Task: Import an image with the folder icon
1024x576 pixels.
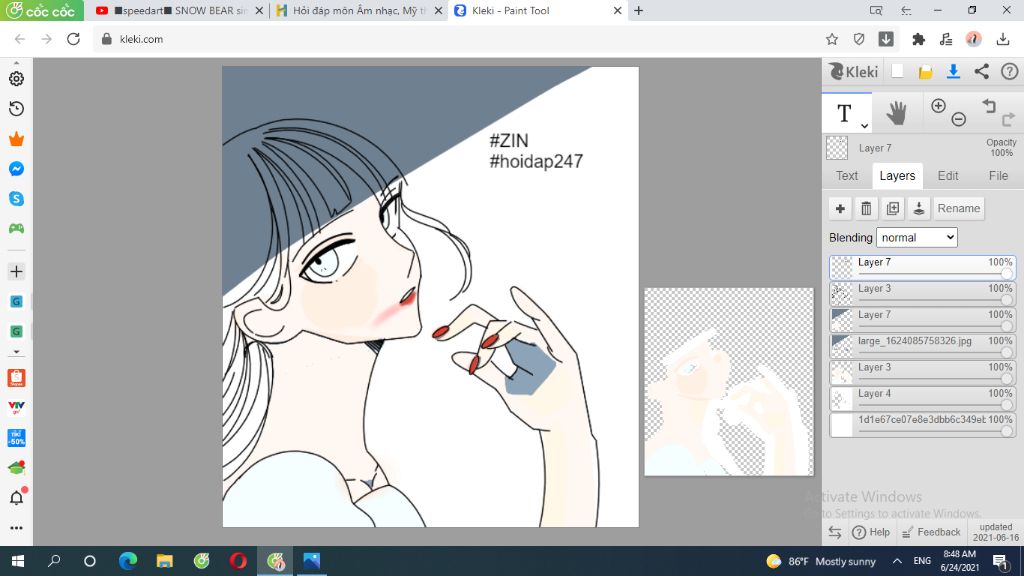Action: click(x=925, y=72)
